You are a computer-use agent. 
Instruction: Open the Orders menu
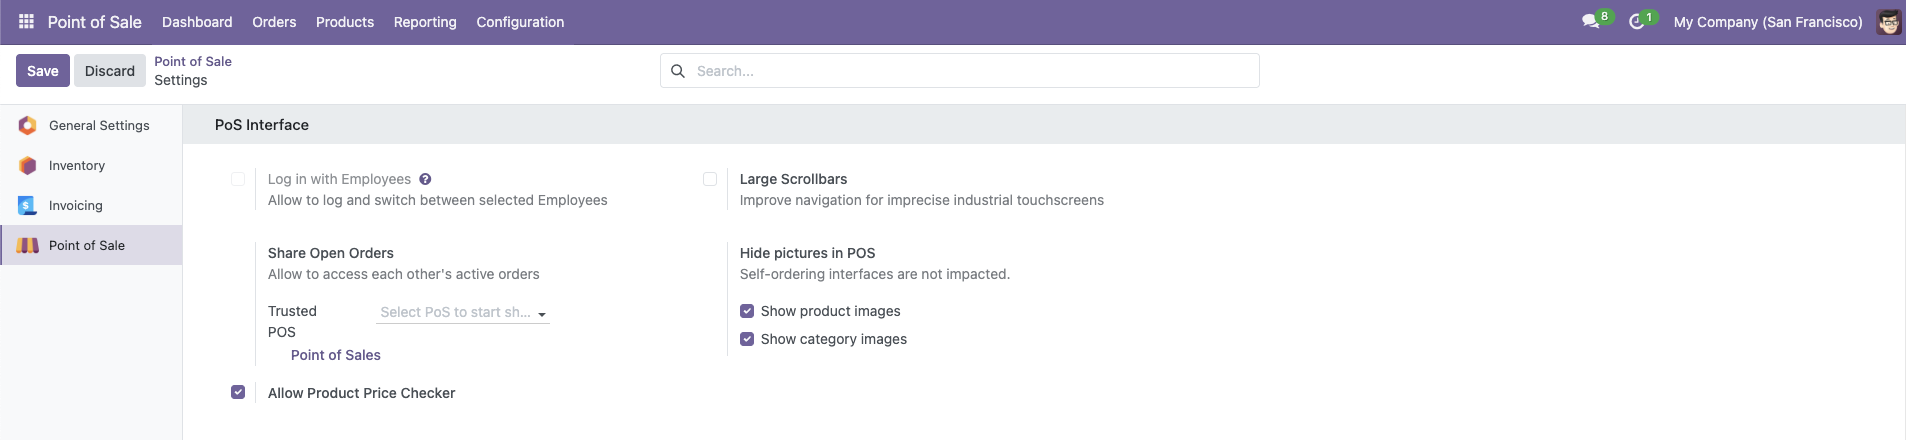(274, 22)
